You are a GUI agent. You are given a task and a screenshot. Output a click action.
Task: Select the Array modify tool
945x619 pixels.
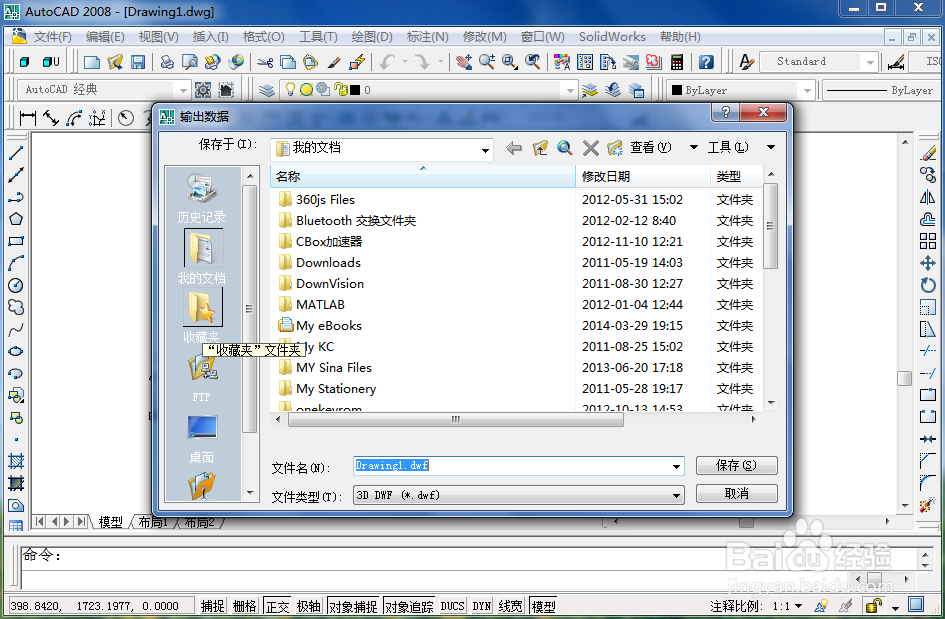click(928, 241)
